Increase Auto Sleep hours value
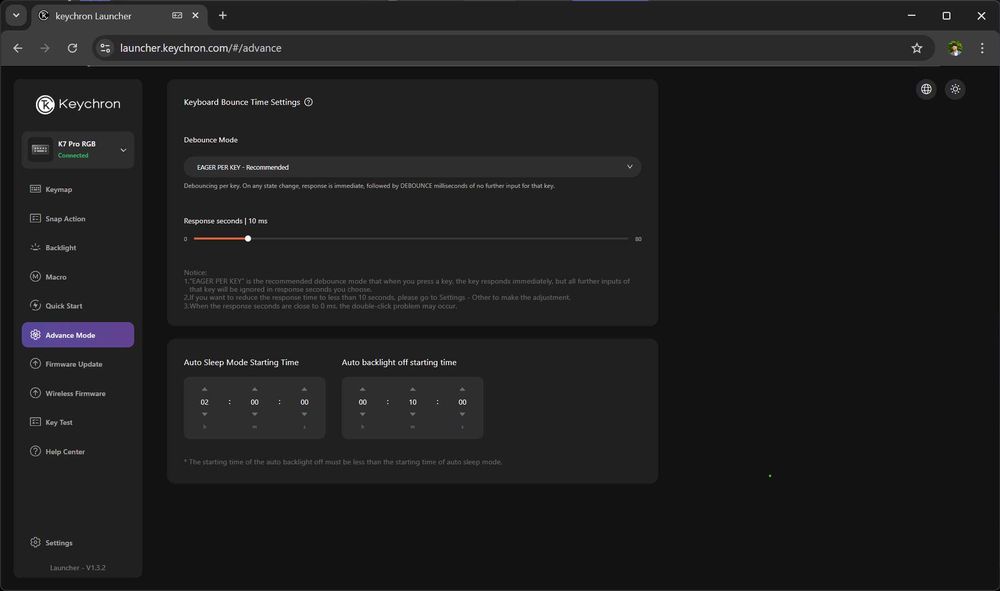This screenshot has width=1000, height=591. pyautogui.click(x=205, y=389)
